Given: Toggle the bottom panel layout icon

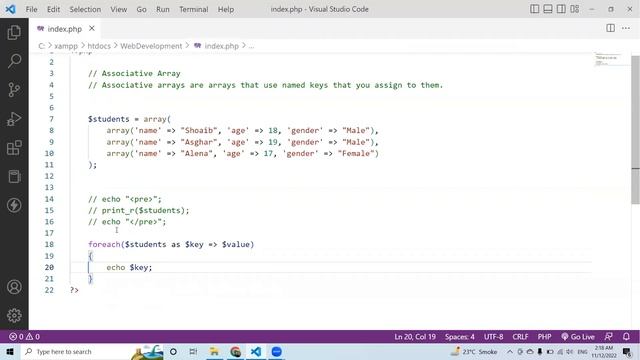Looking at the screenshot, I should [x=548, y=9].
